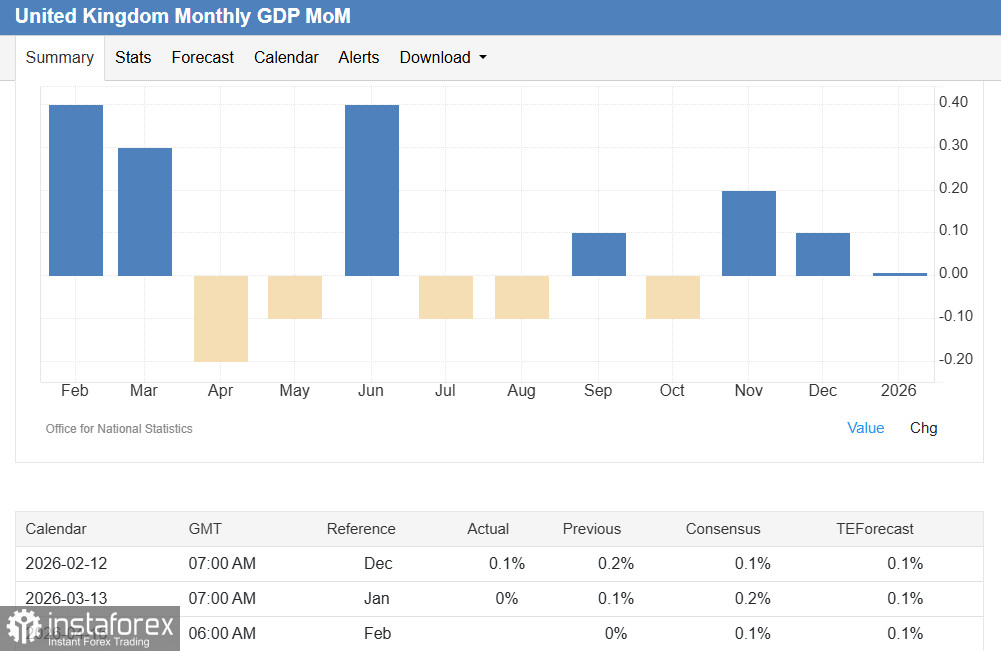Click the InstaForex logo icon
This screenshot has height=651, width=1001.
click(24, 628)
